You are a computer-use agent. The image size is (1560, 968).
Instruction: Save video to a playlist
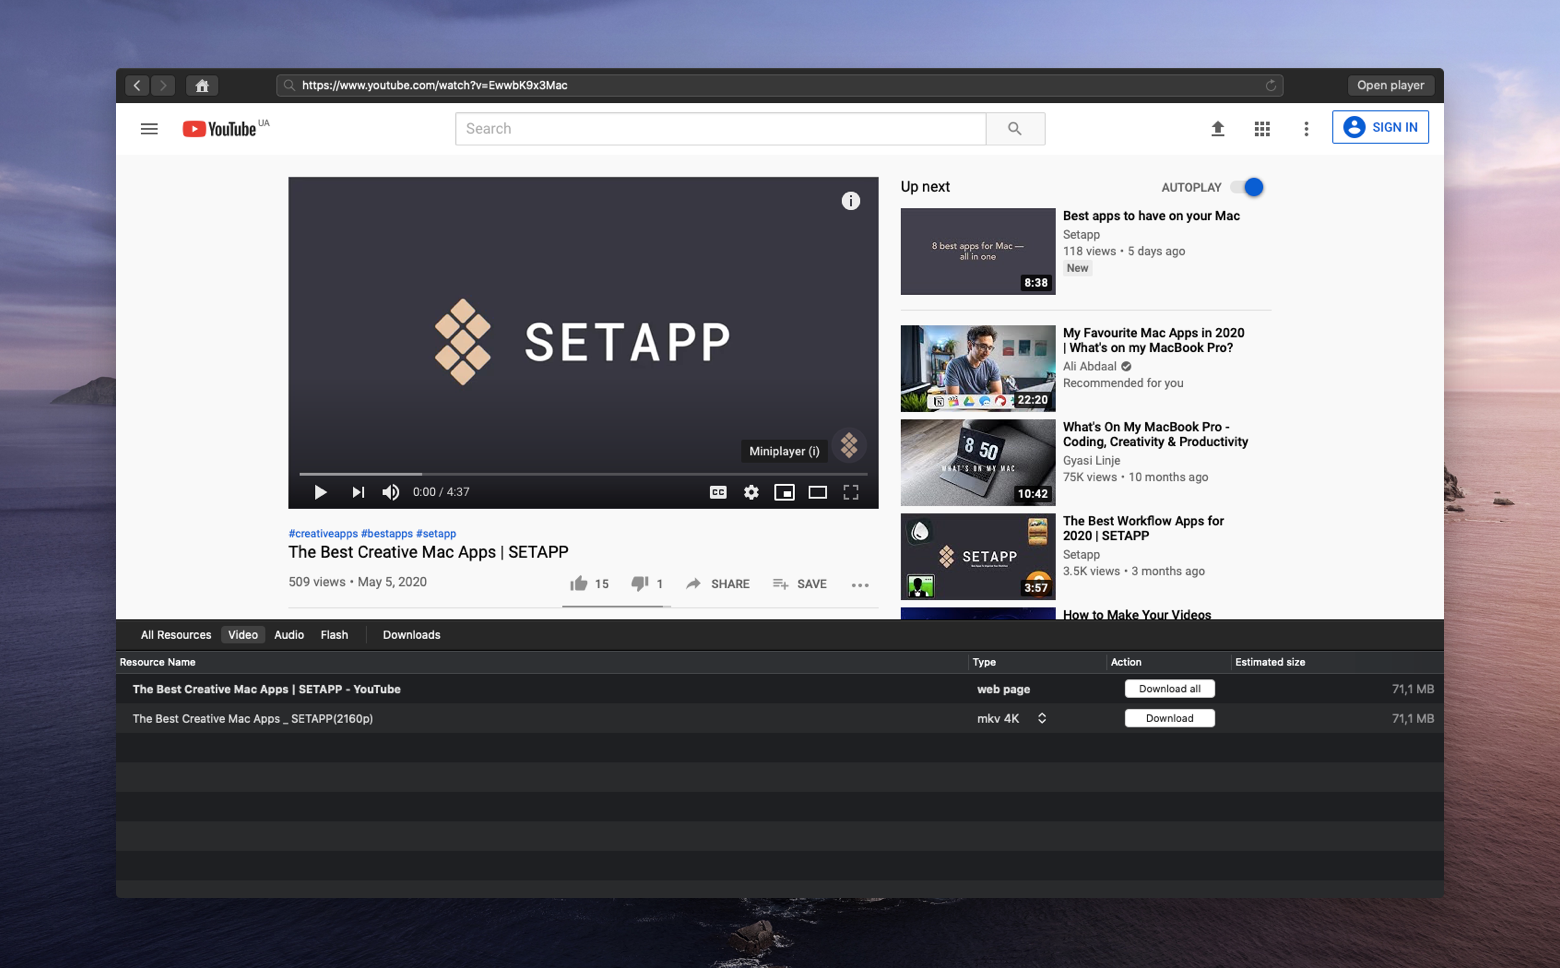point(800,584)
